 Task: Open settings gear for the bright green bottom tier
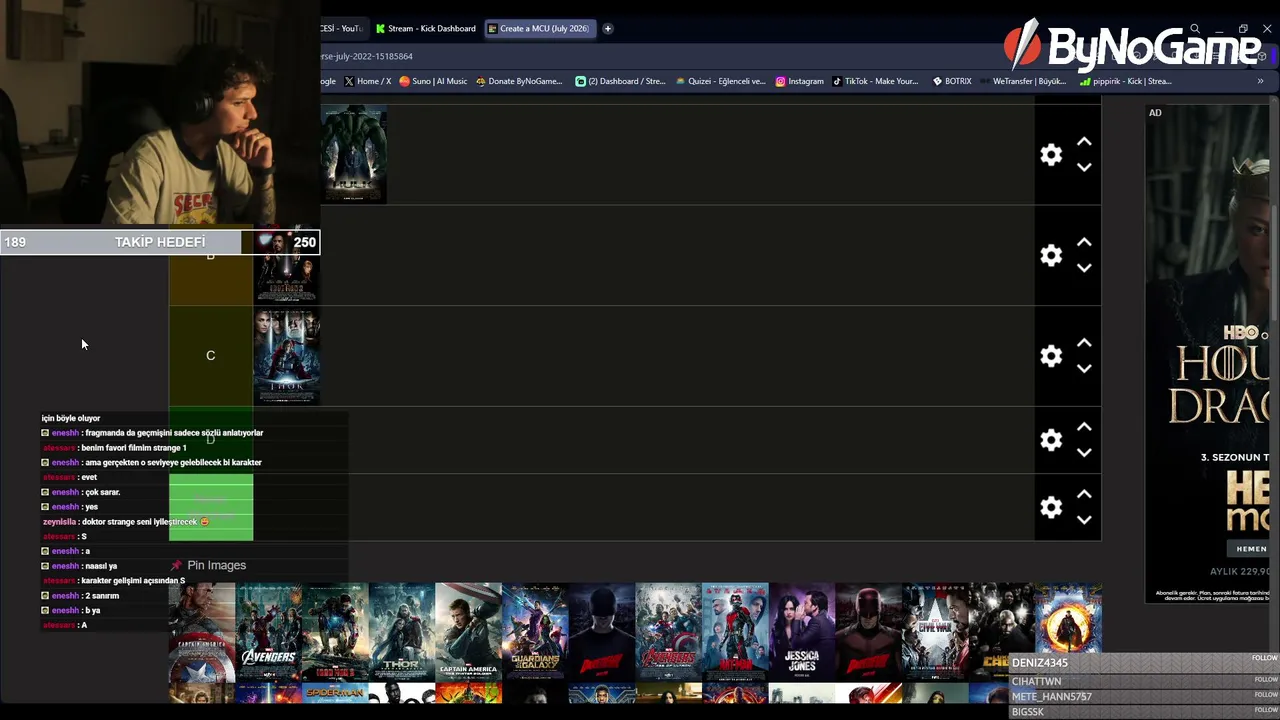pyautogui.click(x=1051, y=507)
